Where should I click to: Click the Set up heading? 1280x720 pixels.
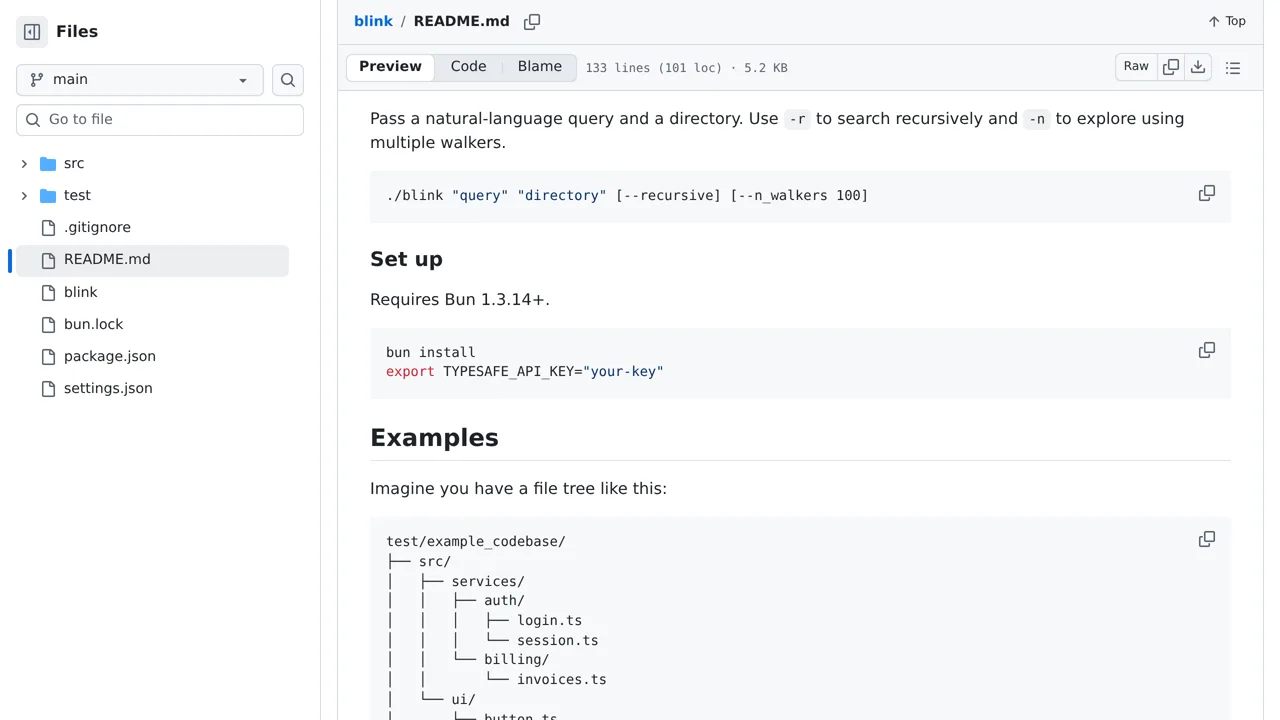click(x=406, y=259)
